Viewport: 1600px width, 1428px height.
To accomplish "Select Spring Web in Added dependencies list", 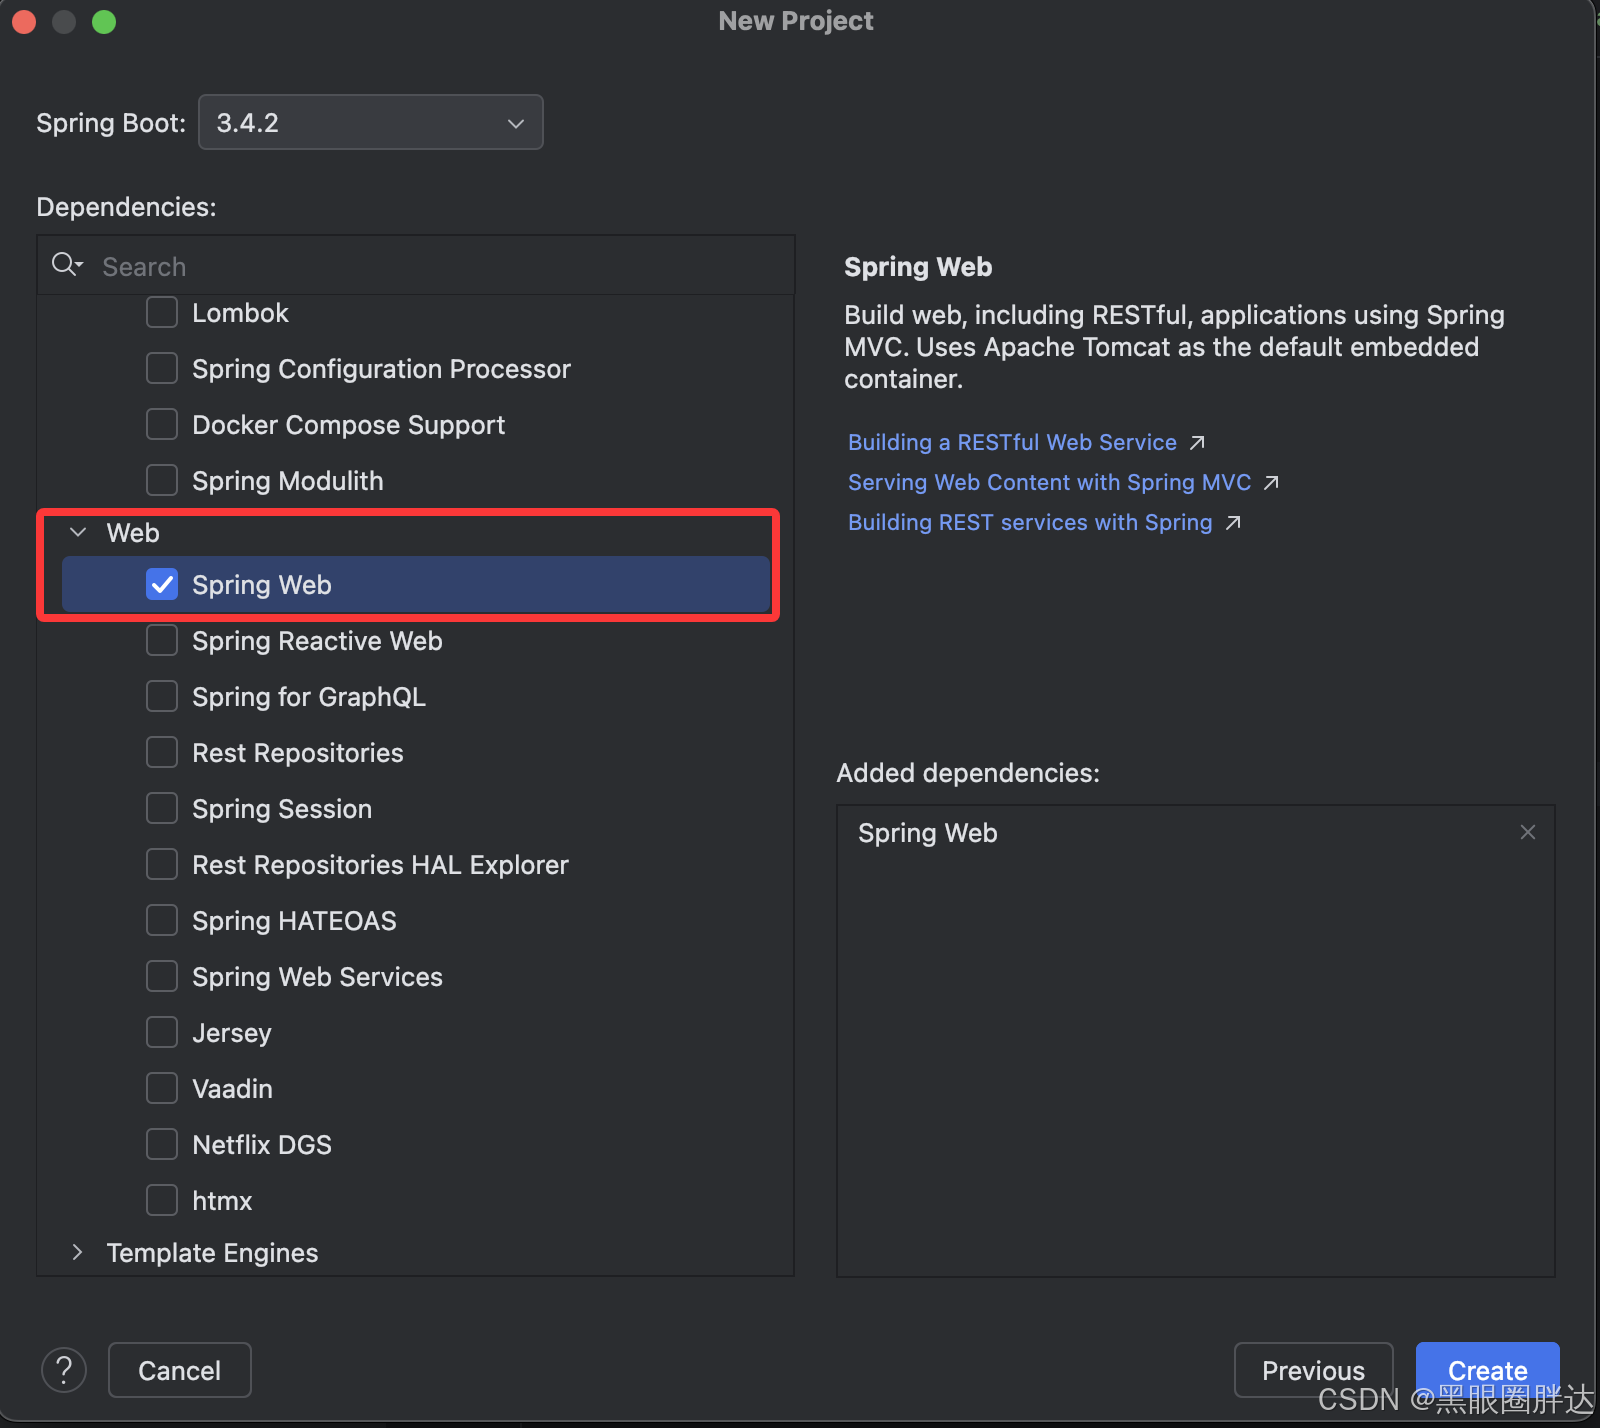I will pos(927,833).
